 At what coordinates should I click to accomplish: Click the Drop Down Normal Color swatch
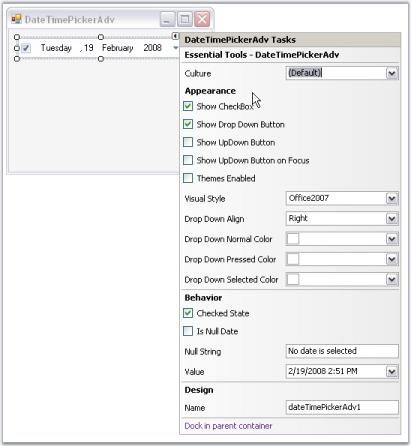tap(293, 239)
